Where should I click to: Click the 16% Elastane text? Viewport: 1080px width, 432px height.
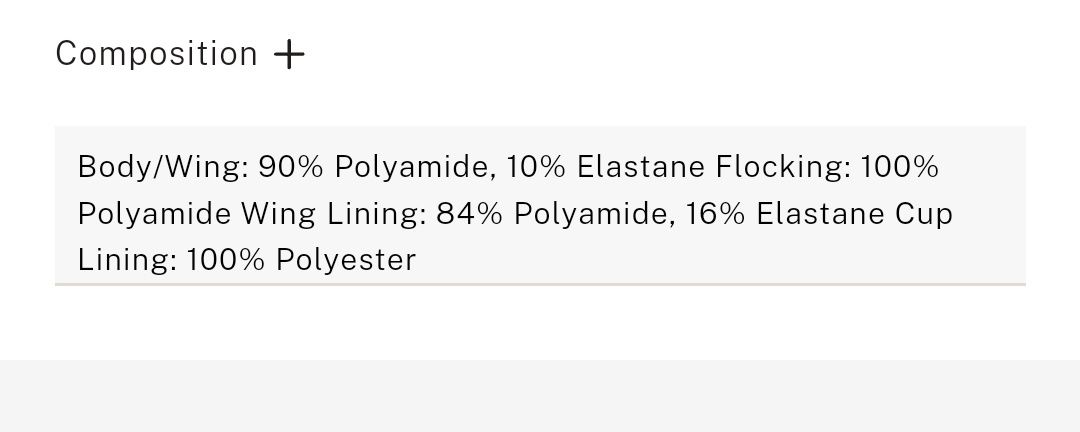coord(786,214)
